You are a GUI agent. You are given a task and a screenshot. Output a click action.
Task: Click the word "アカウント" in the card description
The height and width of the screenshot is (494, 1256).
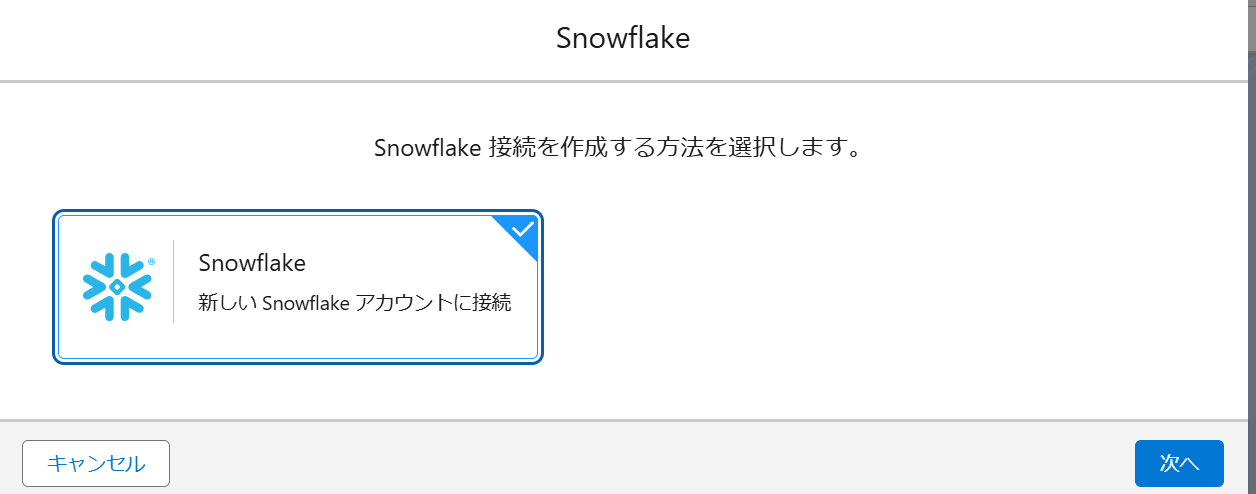click(x=405, y=304)
